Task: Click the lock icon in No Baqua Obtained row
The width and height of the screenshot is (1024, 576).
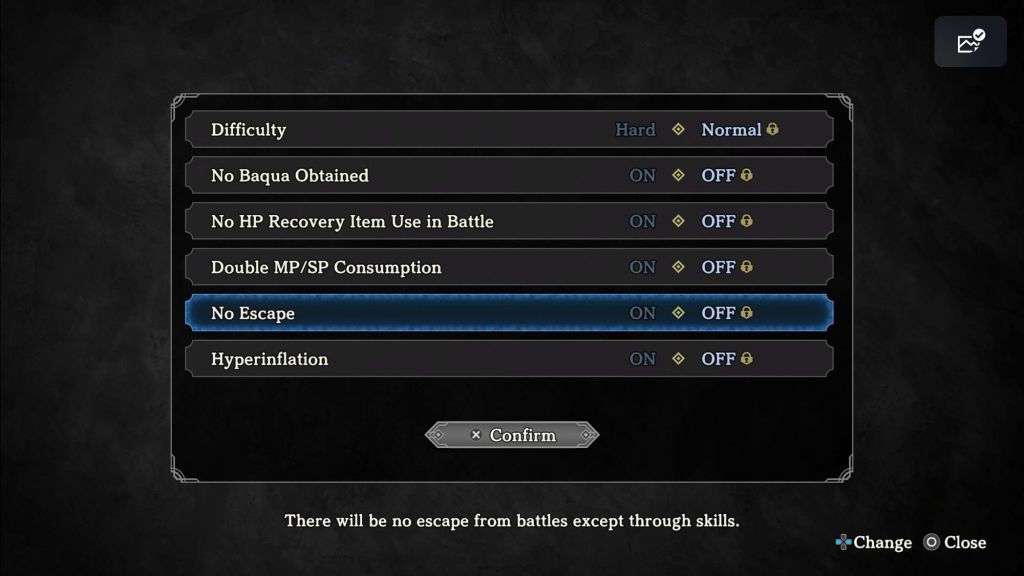Action: point(747,176)
